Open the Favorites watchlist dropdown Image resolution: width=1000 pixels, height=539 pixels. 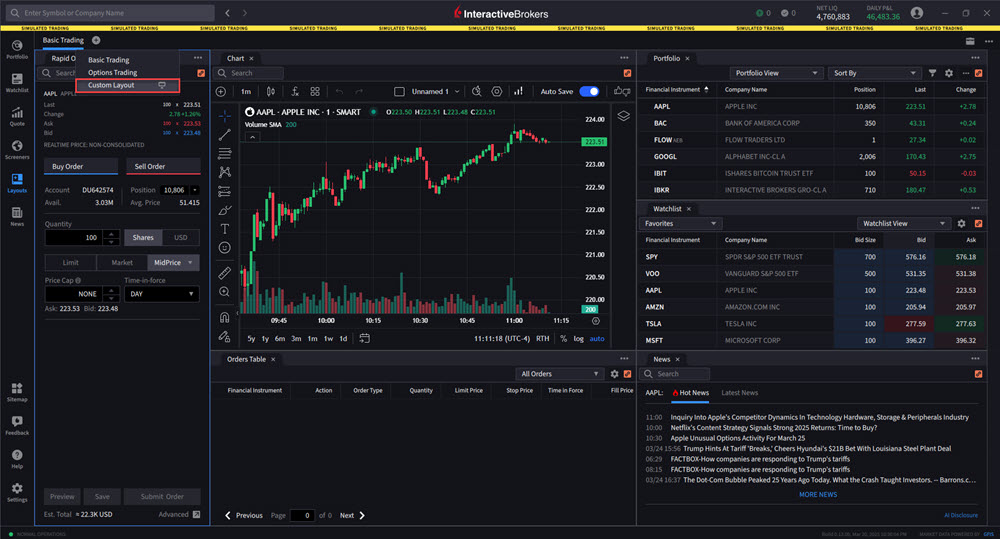point(680,223)
